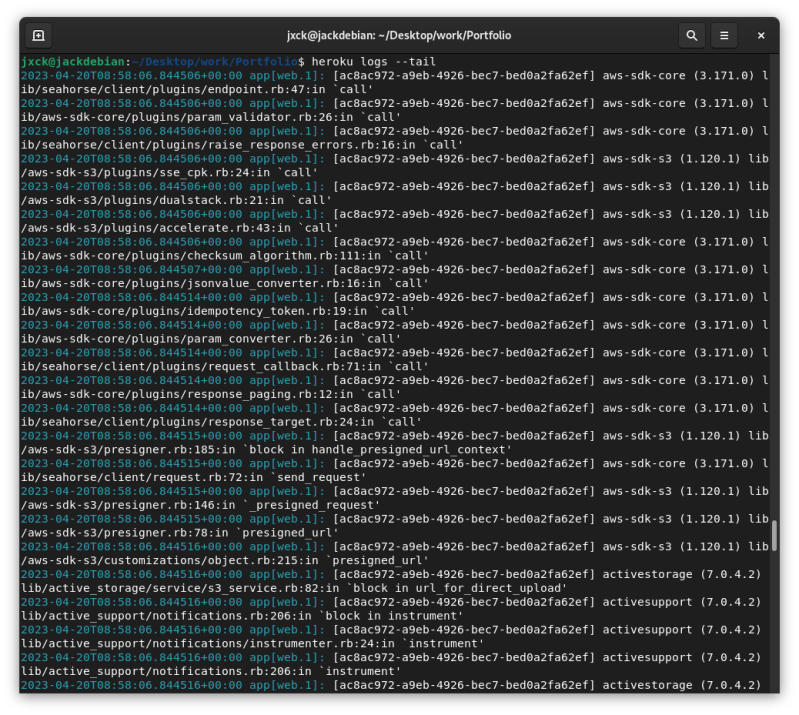Click the presigner.rb:78 presigned_url line
This screenshot has width=799, height=715.
point(179,533)
